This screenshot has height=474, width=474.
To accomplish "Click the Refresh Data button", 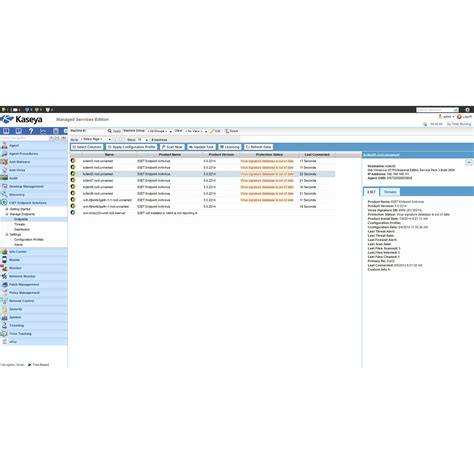I will [x=258, y=147].
